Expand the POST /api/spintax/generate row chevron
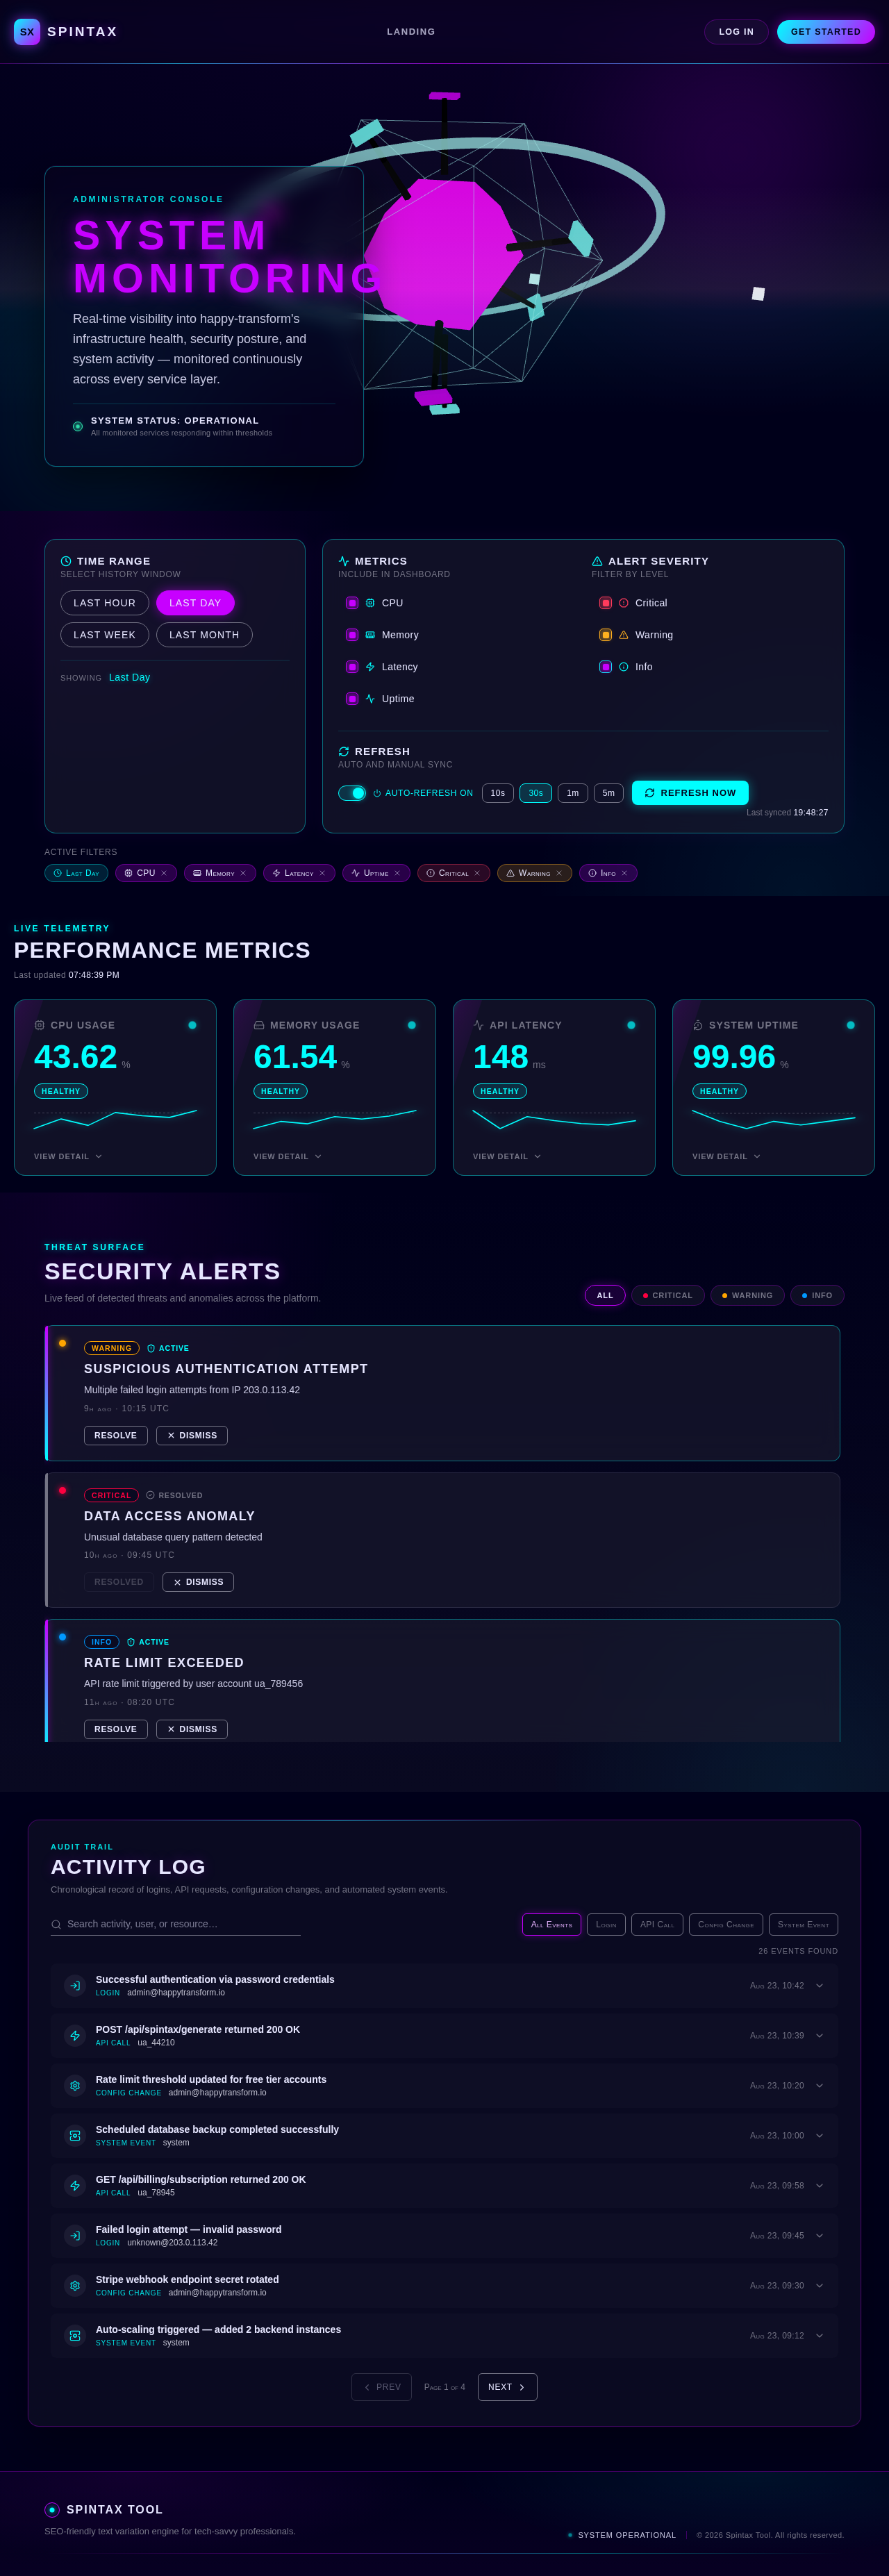Image resolution: width=889 pixels, height=2576 pixels. click(x=820, y=2036)
